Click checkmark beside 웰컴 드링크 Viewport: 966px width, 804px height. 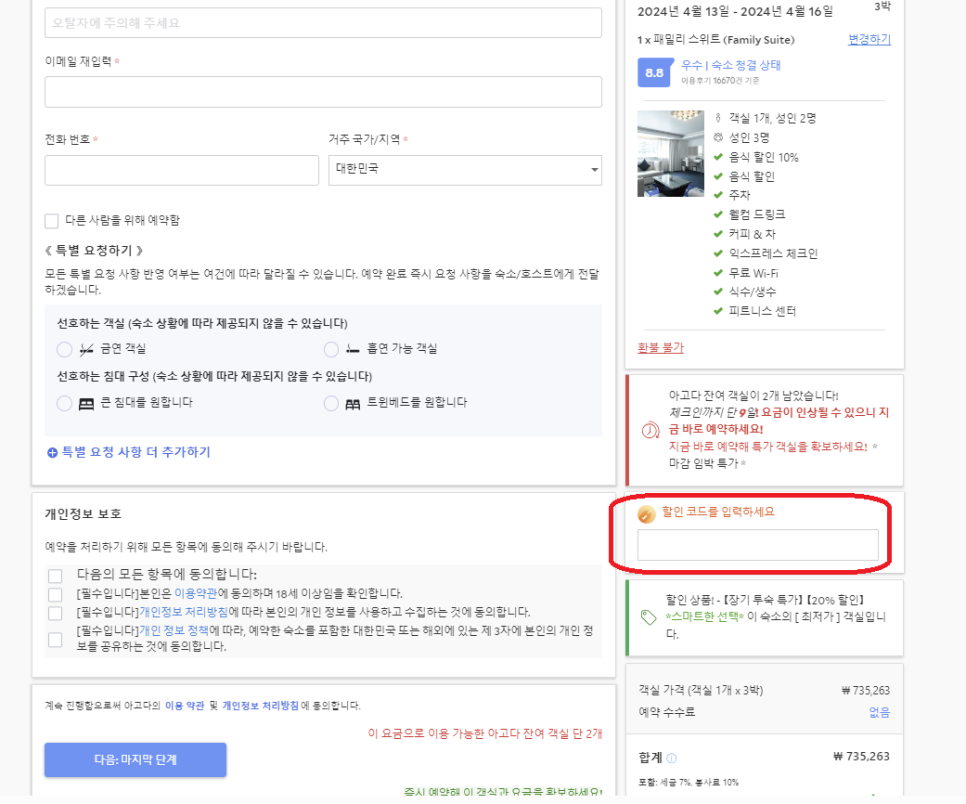pos(718,215)
